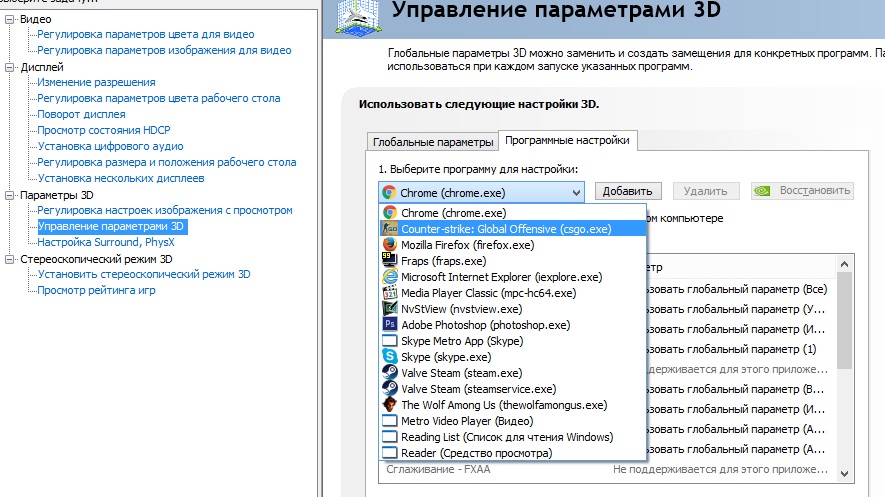This screenshot has width=885, height=497.
Task: Click the Reader (Средство просмотра) icon
Action: coord(389,452)
